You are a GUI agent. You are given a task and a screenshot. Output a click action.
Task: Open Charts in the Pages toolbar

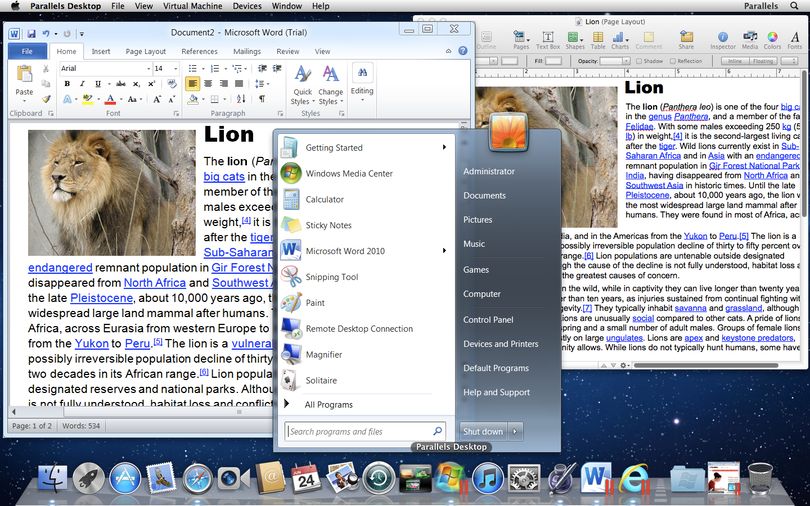[619, 40]
